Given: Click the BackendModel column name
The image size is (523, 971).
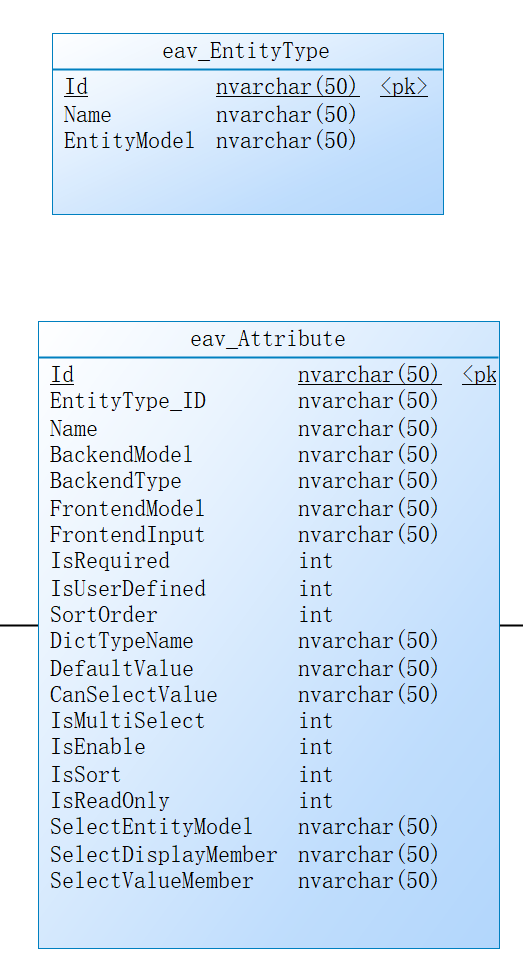Looking at the screenshot, I should point(121,455).
